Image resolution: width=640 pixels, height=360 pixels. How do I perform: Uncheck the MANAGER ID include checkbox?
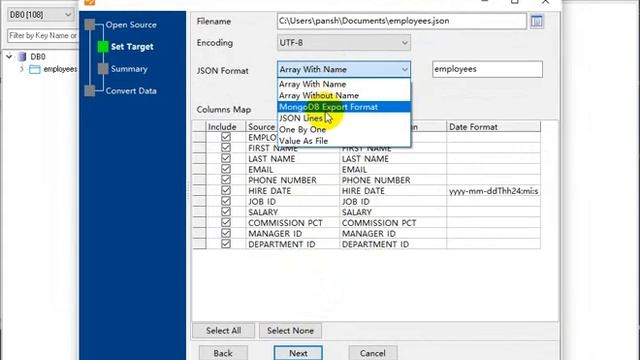click(226, 233)
